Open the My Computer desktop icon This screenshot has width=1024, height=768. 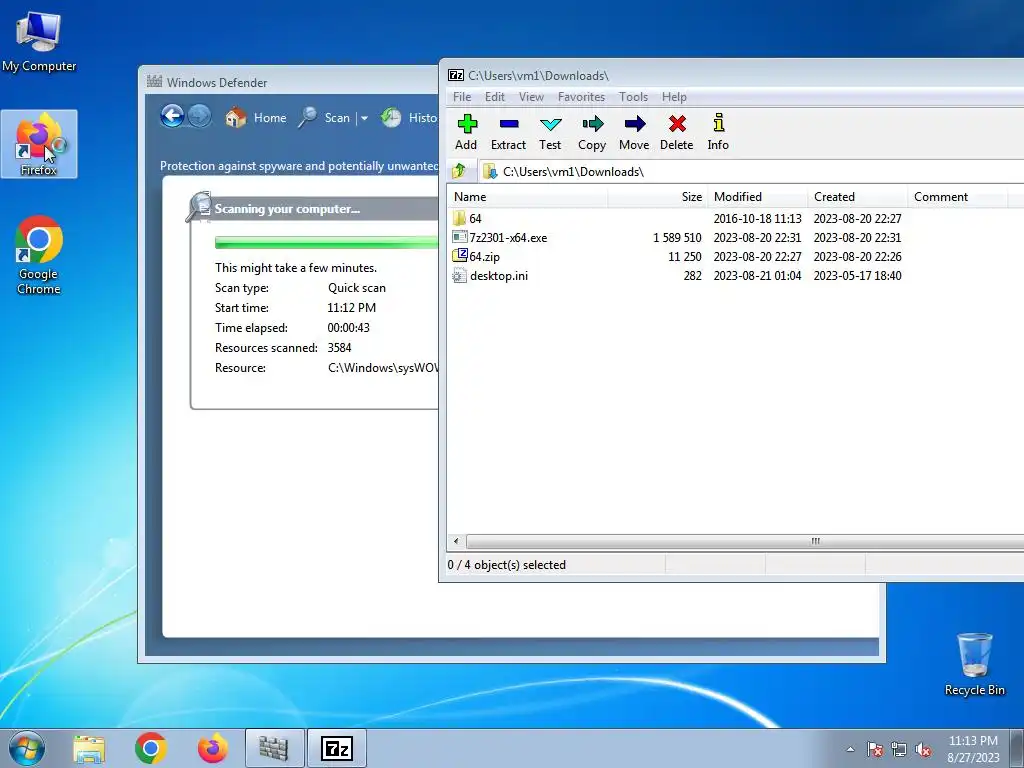coord(39,41)
